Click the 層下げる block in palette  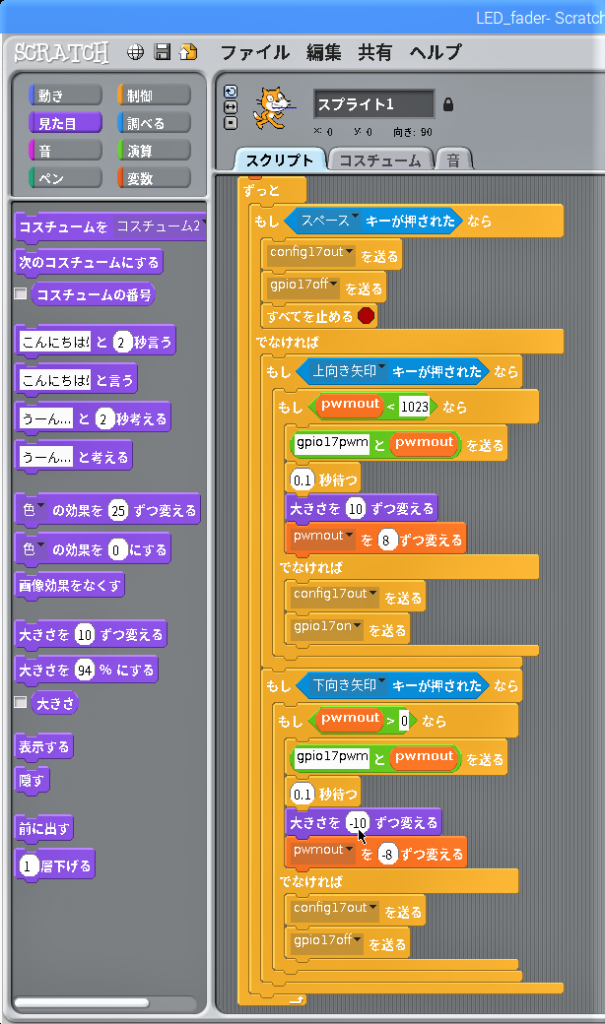click(55, 867)
